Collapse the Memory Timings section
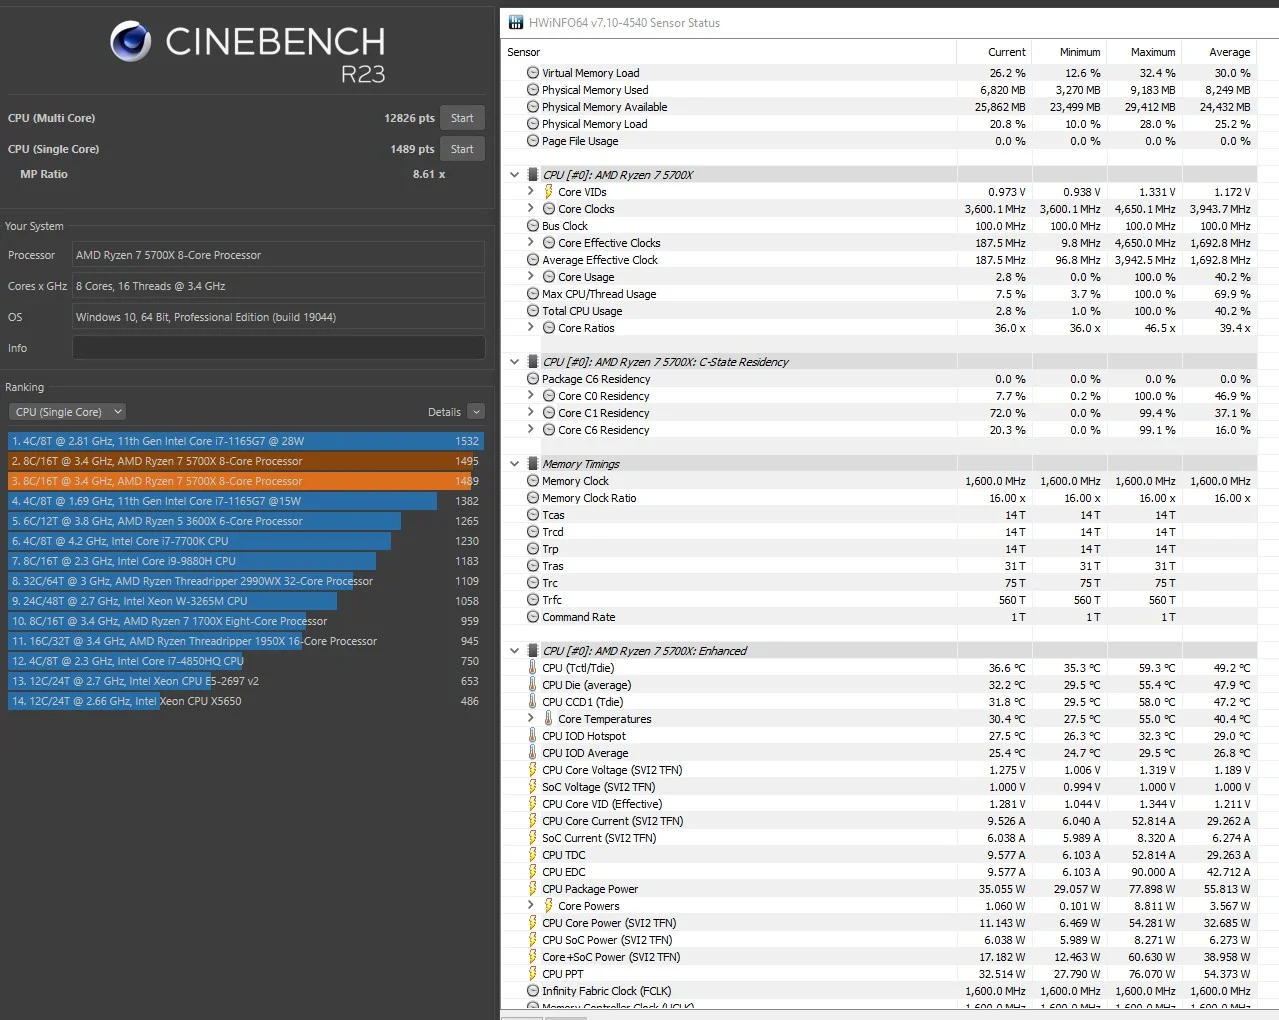Screen dimensions: 1279x1020 point(515,464)
